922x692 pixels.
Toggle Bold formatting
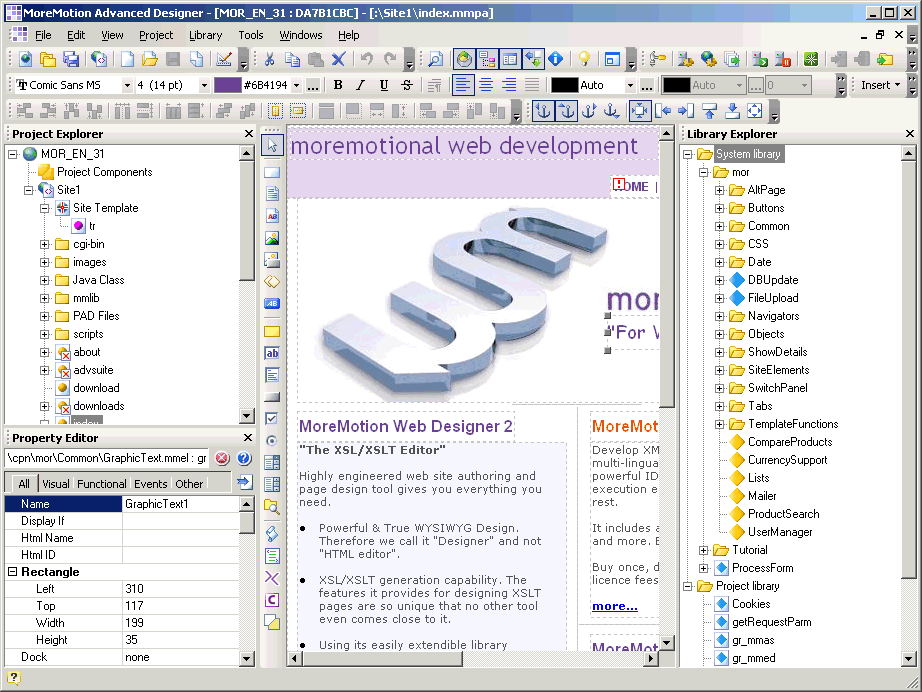click(x=338, y=85)
